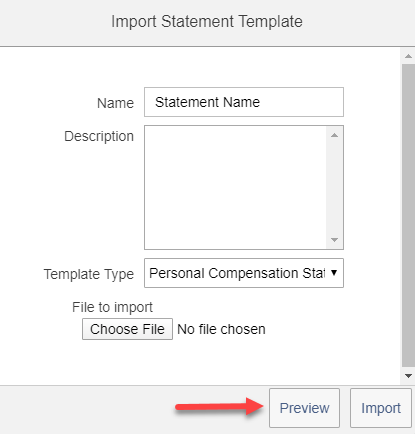This screenshot has height=434, width=415.
Task: Click the Description field label
Action: tap(99, 136)
